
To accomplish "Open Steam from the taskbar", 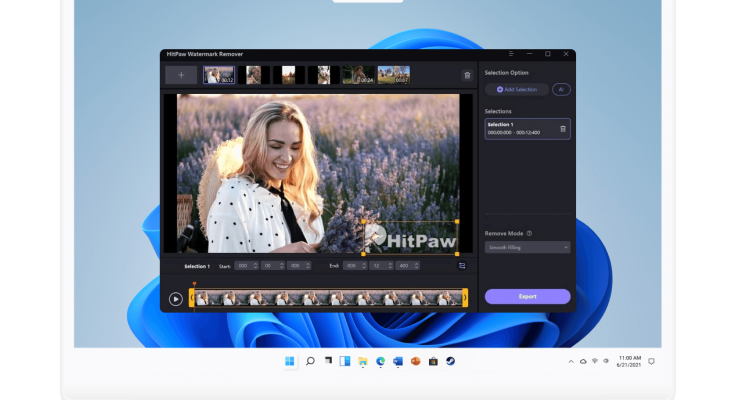I will 450,361.
